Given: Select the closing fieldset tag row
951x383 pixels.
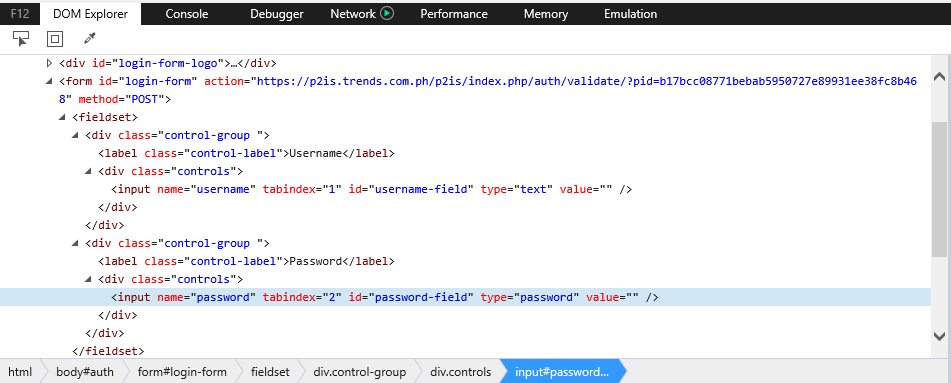Looking at the screenshot, I should coord(108,351).
